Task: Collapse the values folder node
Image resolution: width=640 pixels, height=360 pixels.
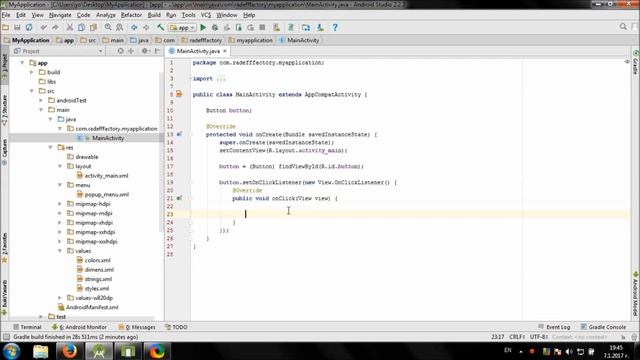Action: [x=60, y=251]
